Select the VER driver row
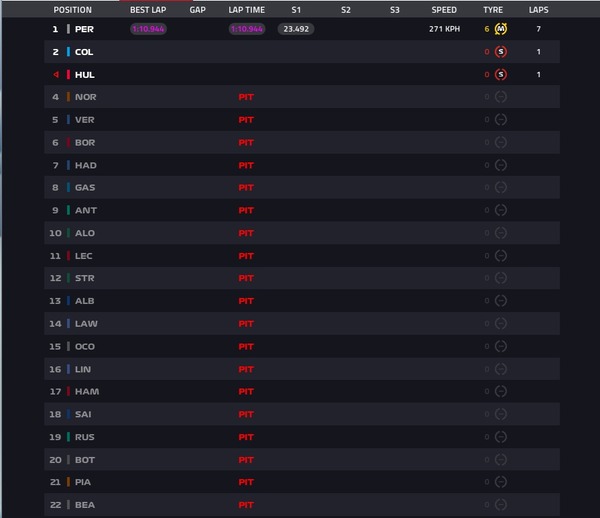 click(x=302, y=120)
